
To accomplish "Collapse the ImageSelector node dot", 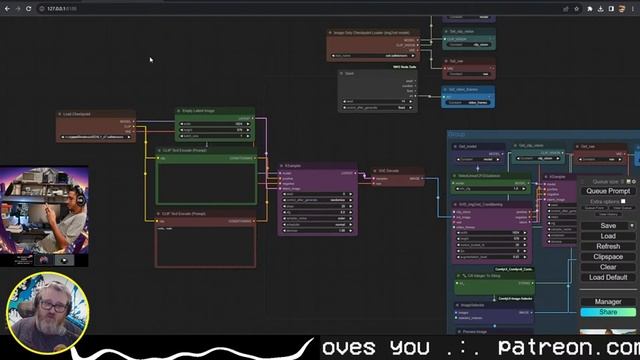I will [457, 305].
